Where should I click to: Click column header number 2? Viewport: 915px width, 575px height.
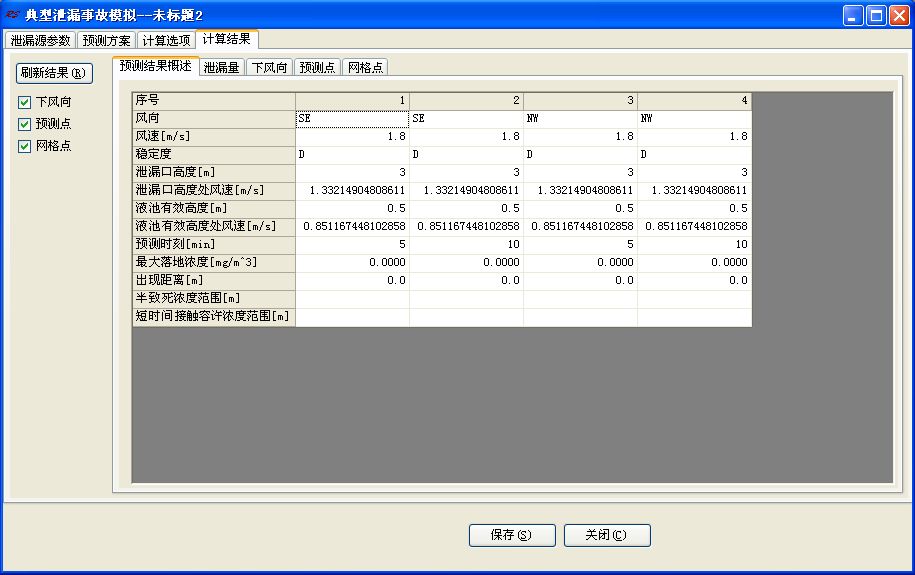click(x=466, y=101)
